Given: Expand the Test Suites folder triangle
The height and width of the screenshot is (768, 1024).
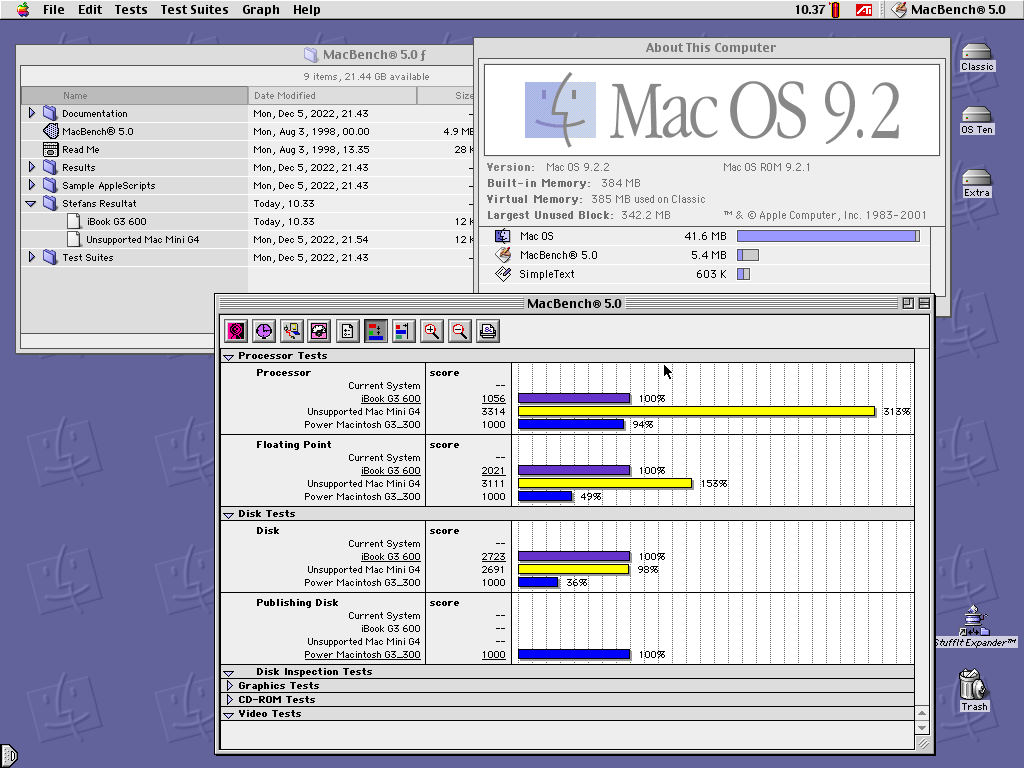Looking at the screenshot, I should (x=31, y=257).
